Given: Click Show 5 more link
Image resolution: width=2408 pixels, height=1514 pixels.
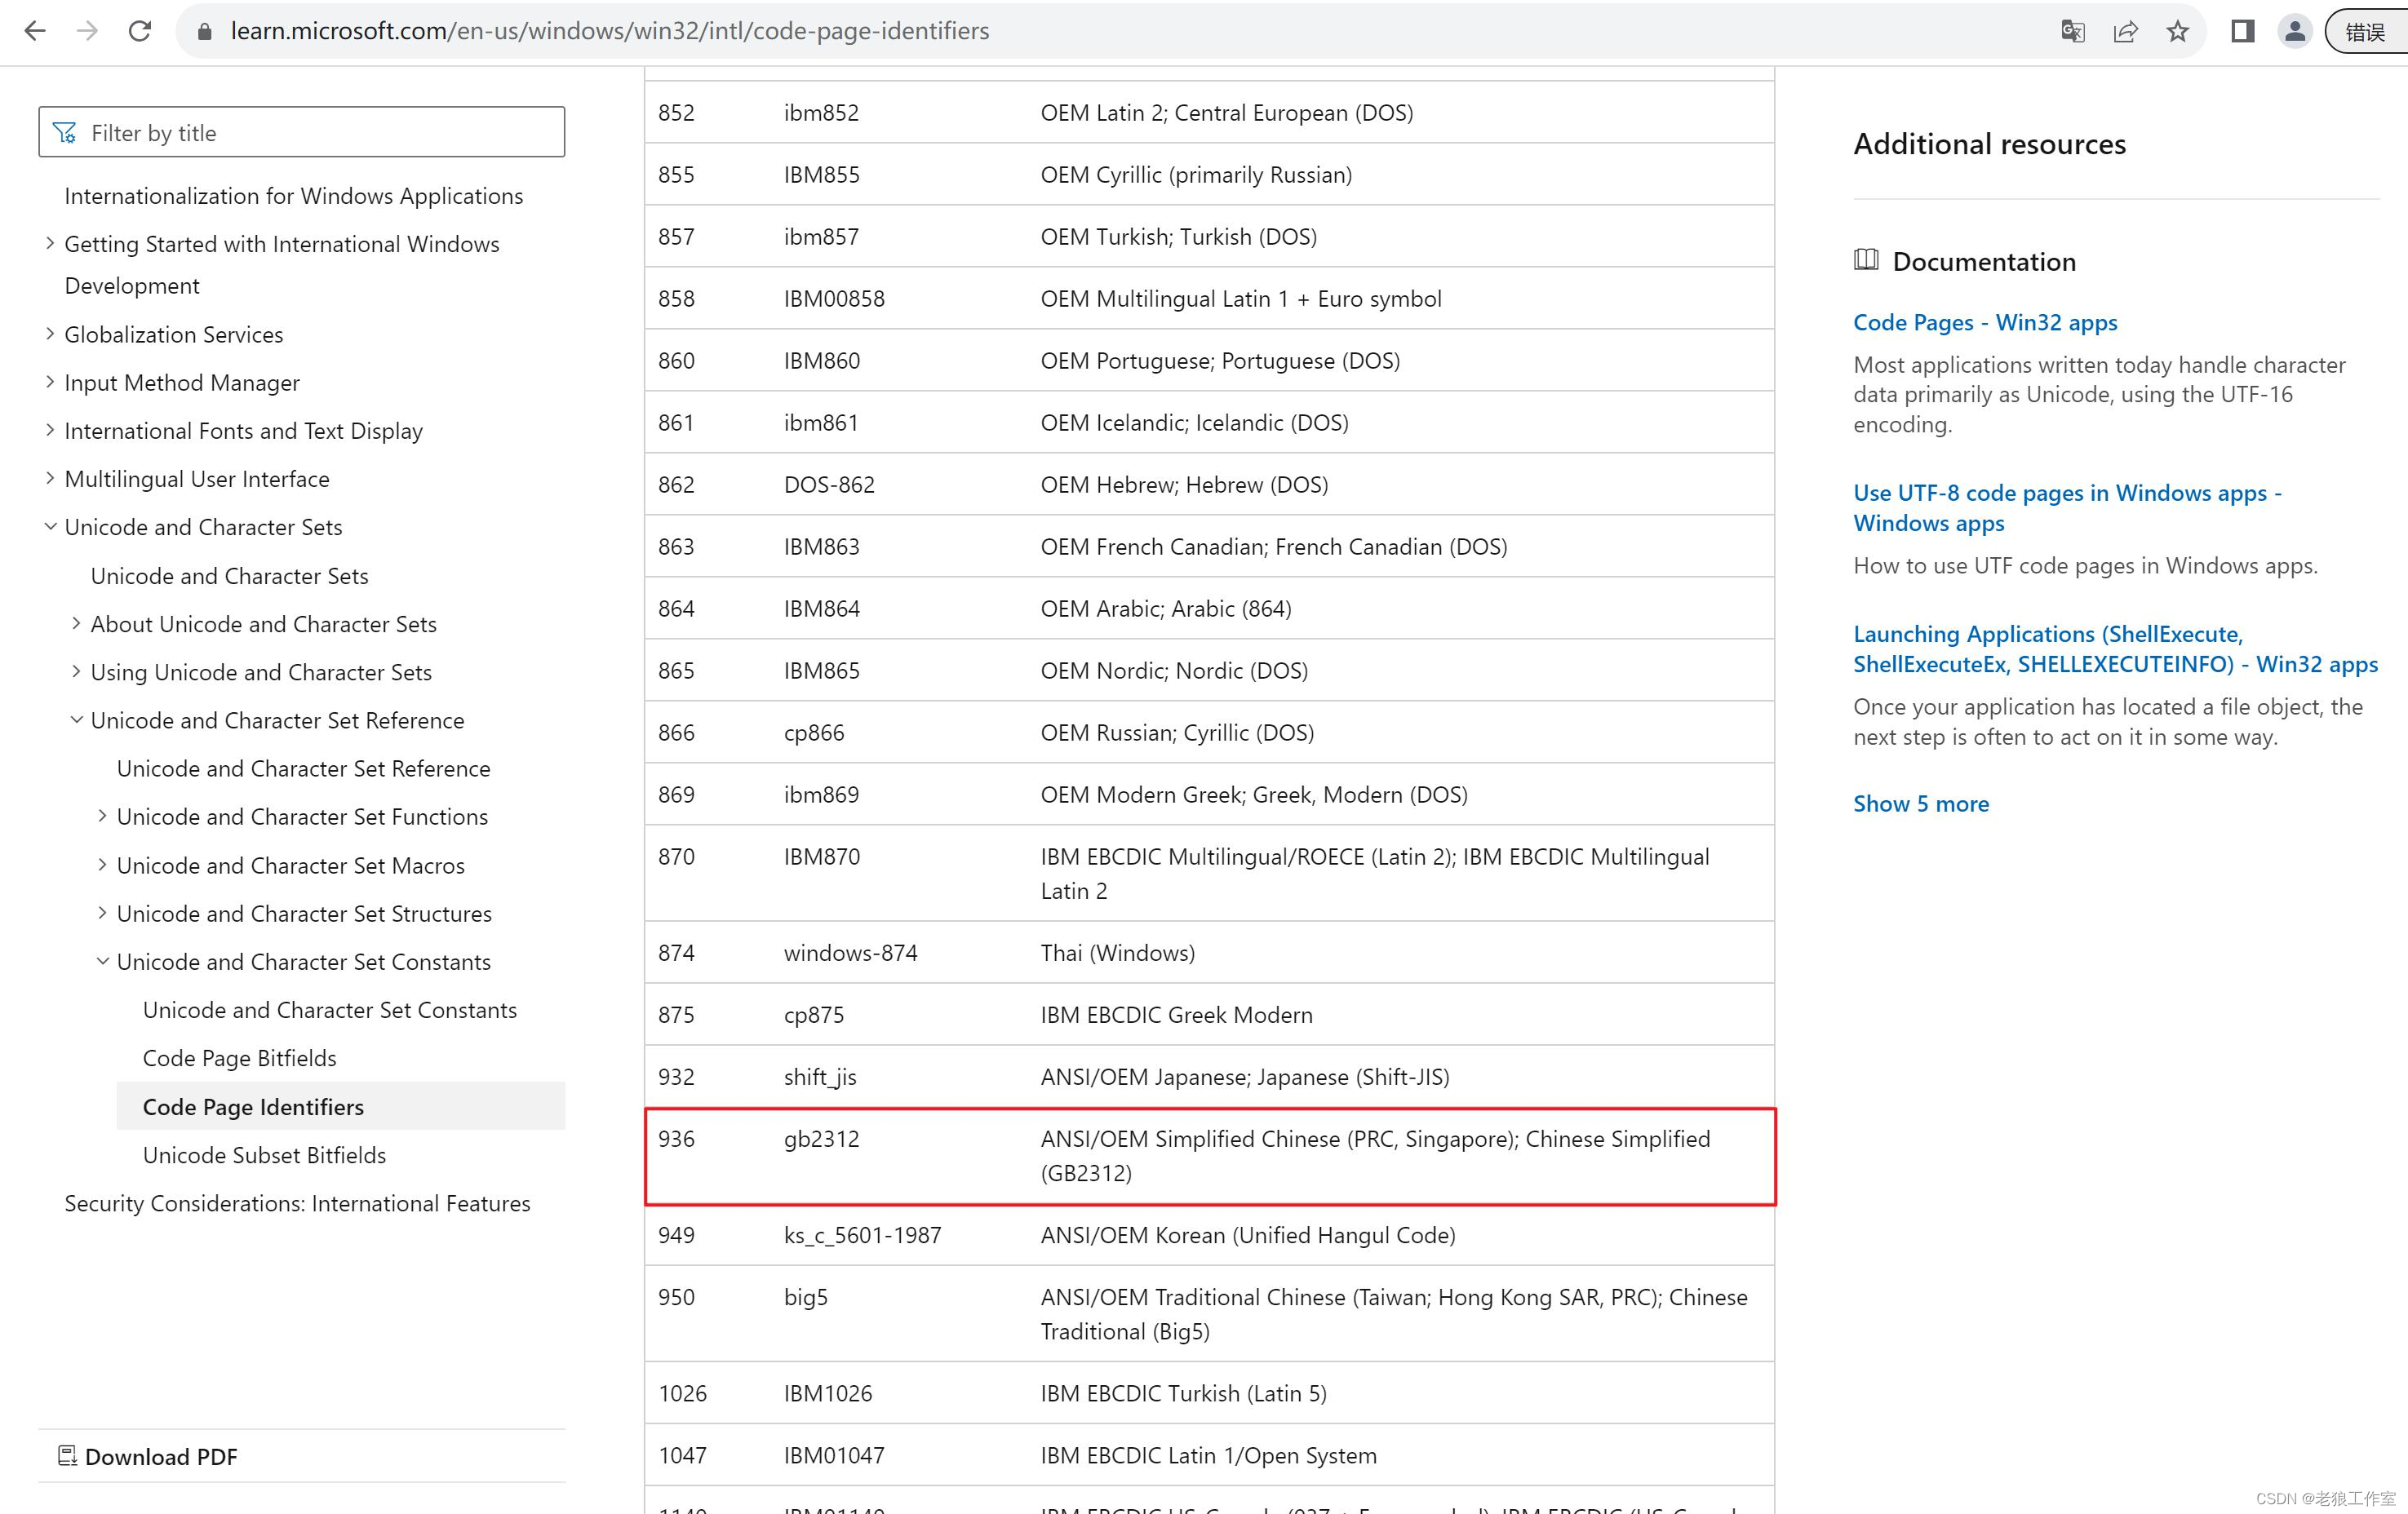Looking at the screenshot, I should pos(1920,803).
